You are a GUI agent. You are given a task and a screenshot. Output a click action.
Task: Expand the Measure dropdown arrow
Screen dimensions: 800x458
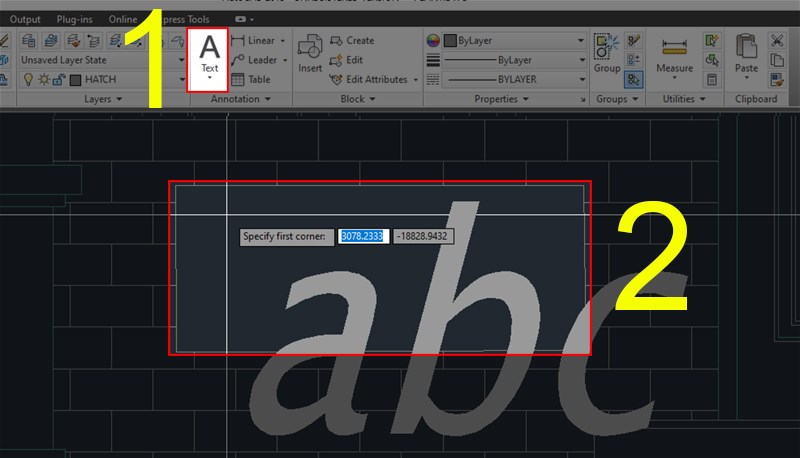pyautogui.click(x=674, y=78)
